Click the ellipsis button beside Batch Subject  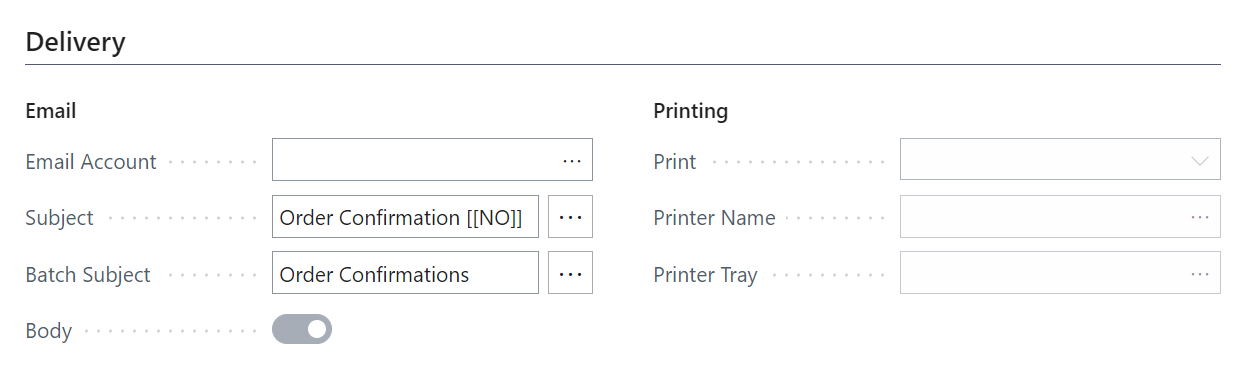[571, 273]
